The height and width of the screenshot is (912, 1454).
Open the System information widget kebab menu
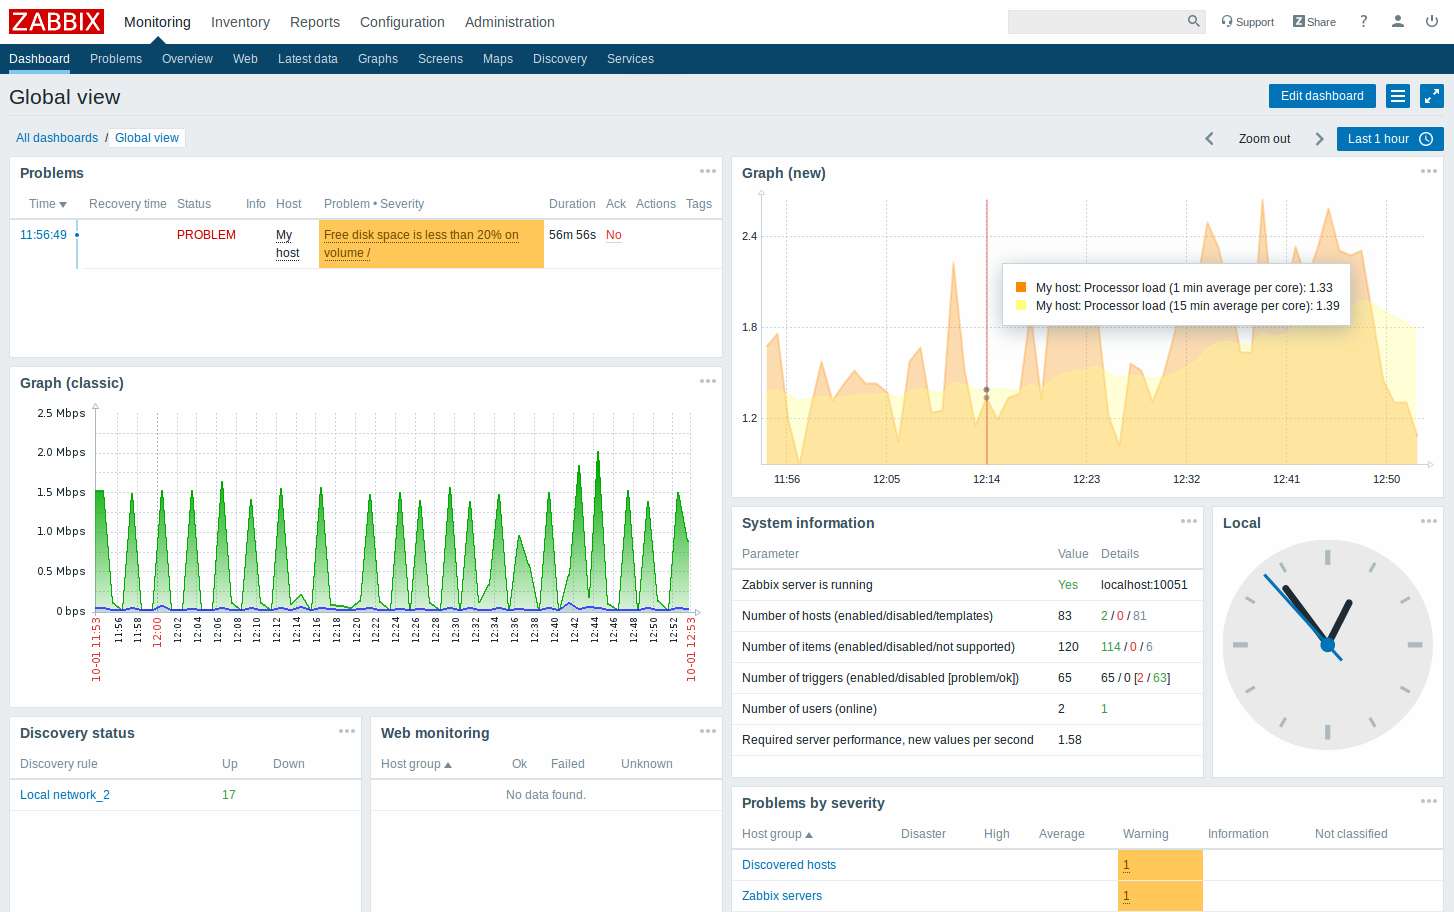tap(1189, 520)
